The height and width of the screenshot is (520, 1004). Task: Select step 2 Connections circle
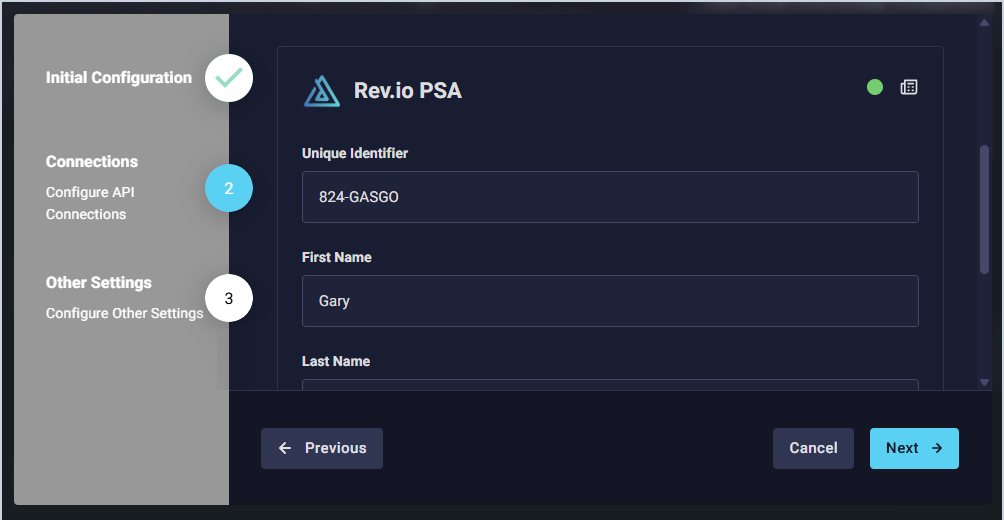point(229,188)
